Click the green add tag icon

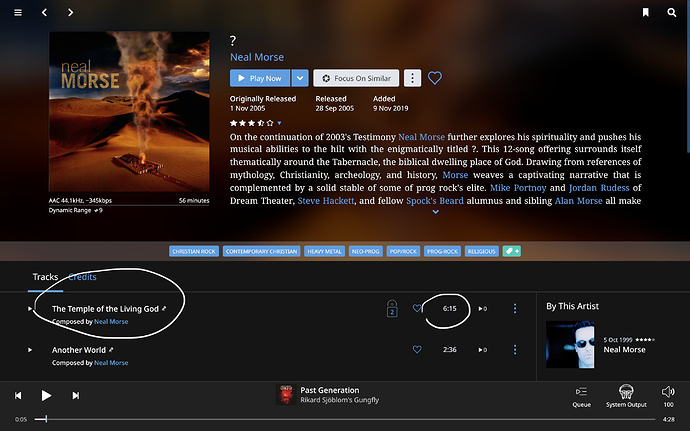point(512,251)
